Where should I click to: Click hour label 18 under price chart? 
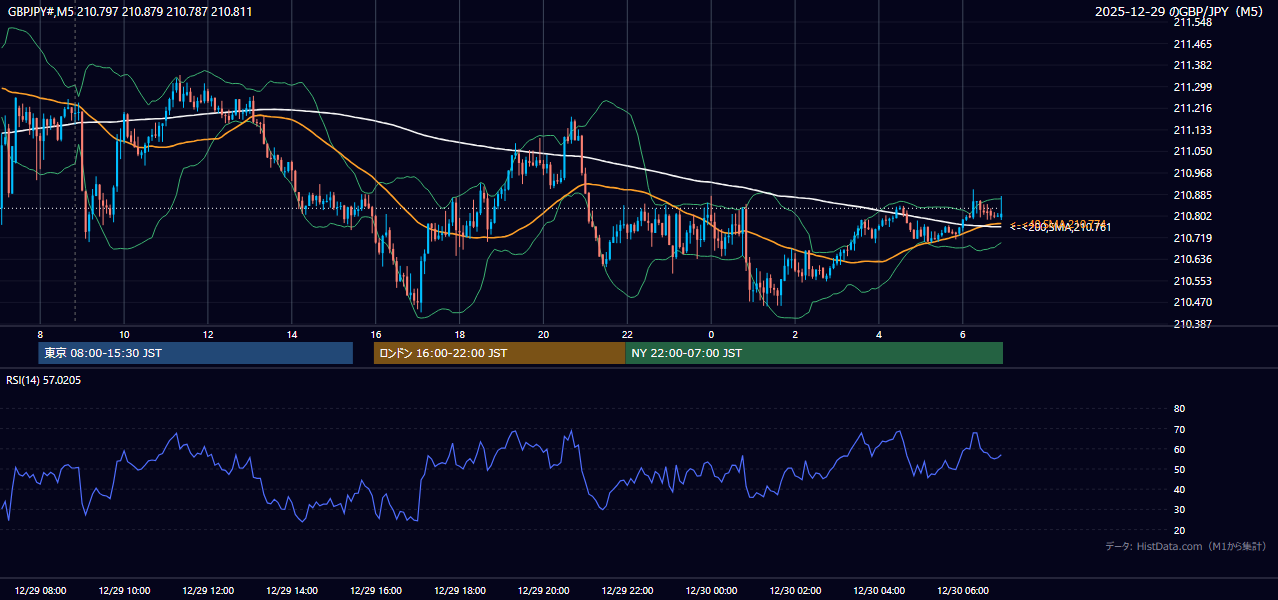(460, 334)
